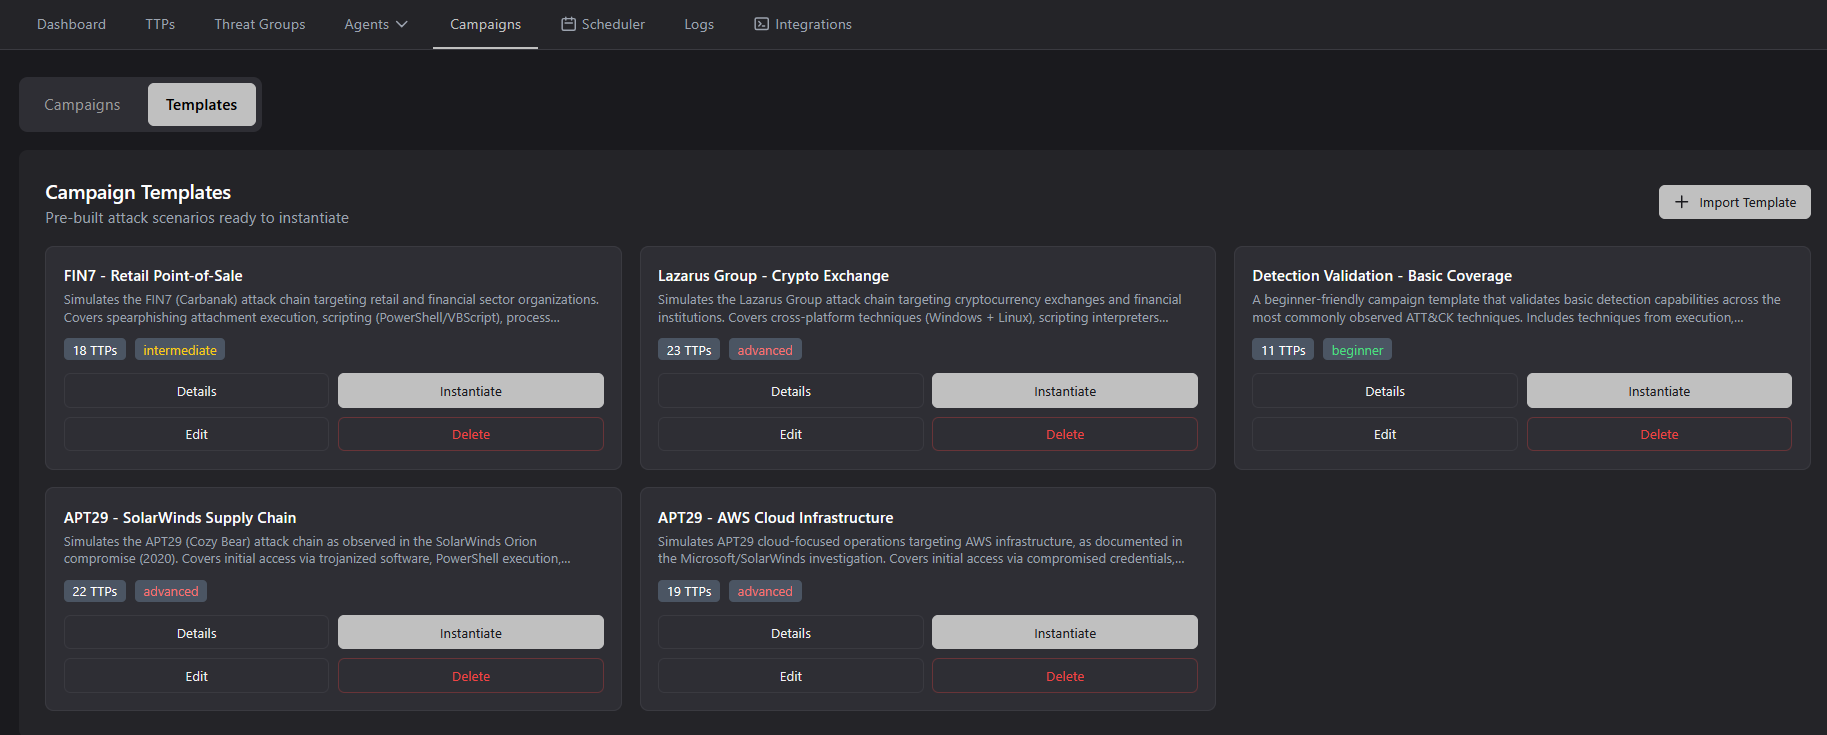1827x735 pixels.
Task: Instantiate the Lazarus Group Crypto Exchange template
Action: 1065,391
